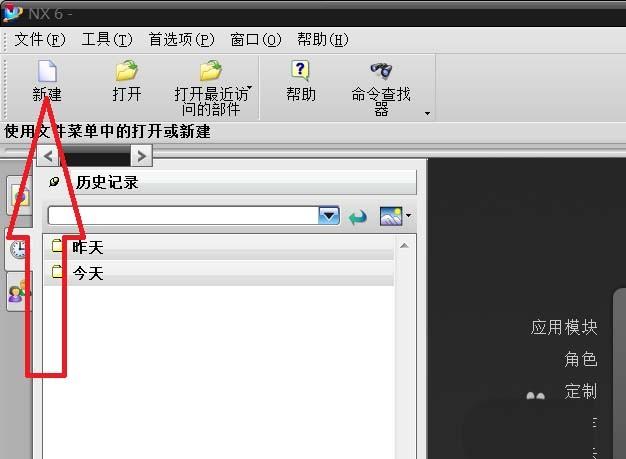Open the history clock sidebar tab
The width and height of the screenshot is (626, 459).
(x=18, y=250)
